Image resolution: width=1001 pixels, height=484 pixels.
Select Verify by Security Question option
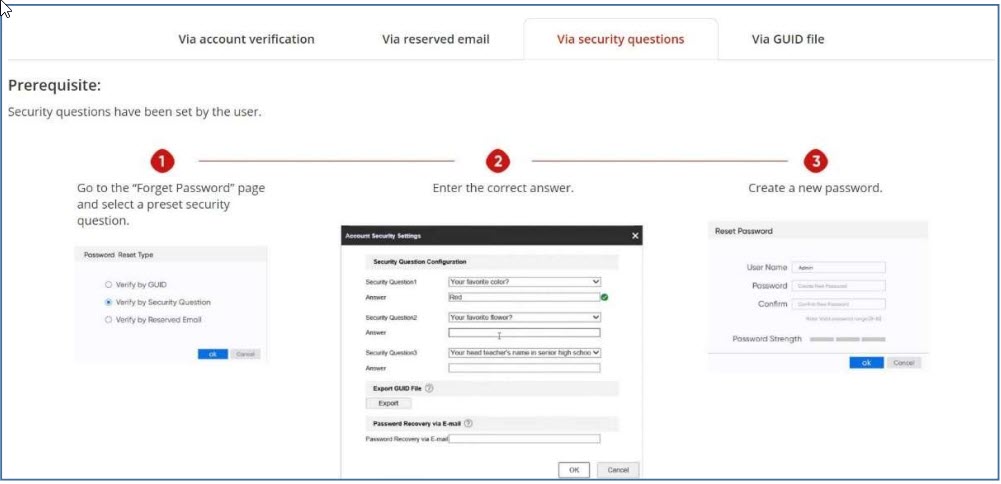(108, 302)
